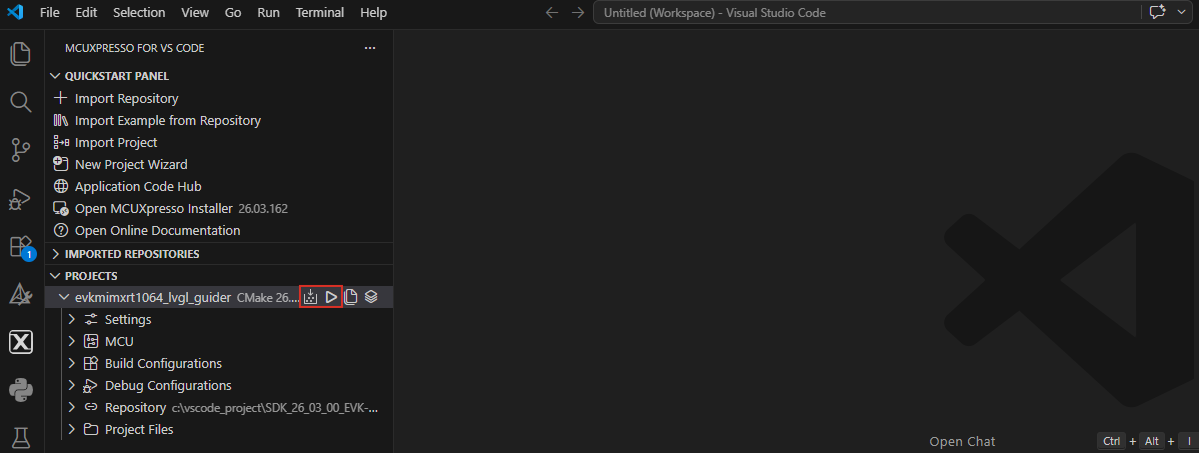Select the evkmimxrt1064_lvgl_guider project

[x=153, y=297]
